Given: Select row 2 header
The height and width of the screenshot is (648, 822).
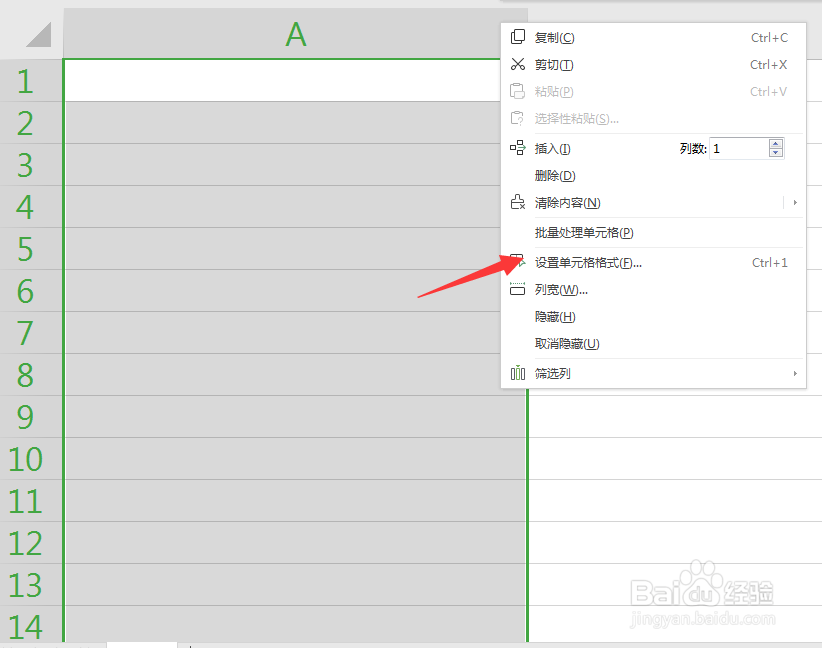Looking at the screenshot, I should 31,123.
